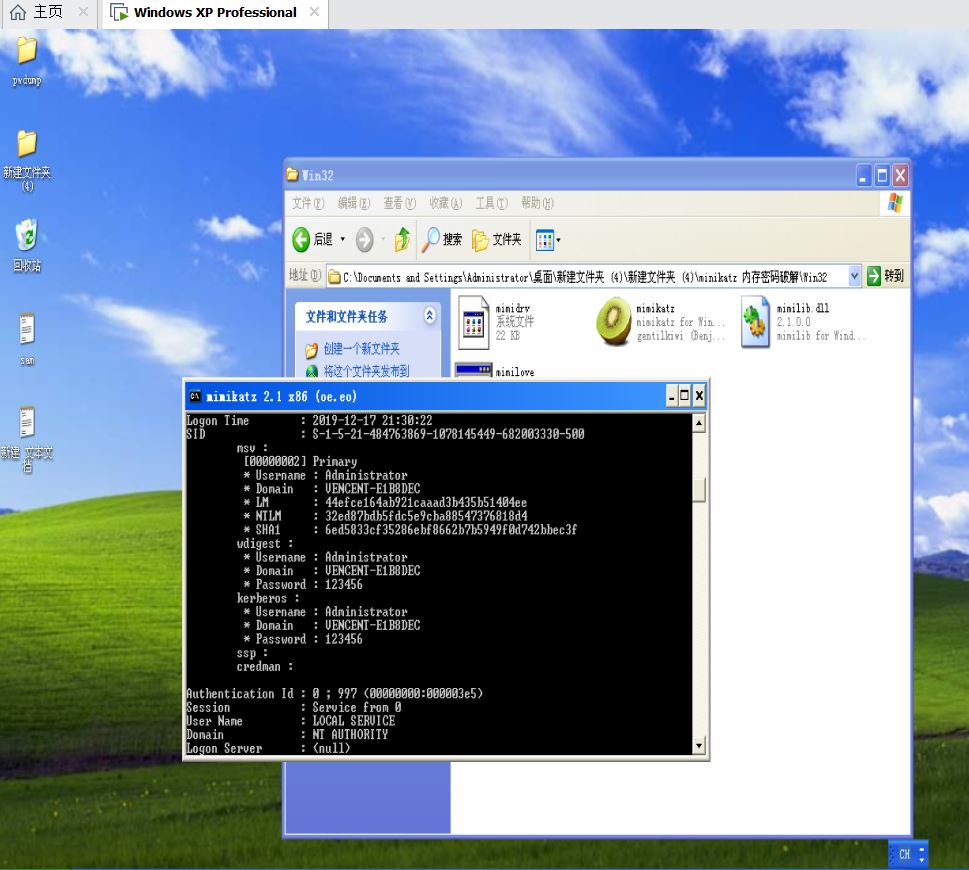Open the 收藏(A) menu
Image resolution: width=969 pixels, height=870 pixels.
coord(446,203)
